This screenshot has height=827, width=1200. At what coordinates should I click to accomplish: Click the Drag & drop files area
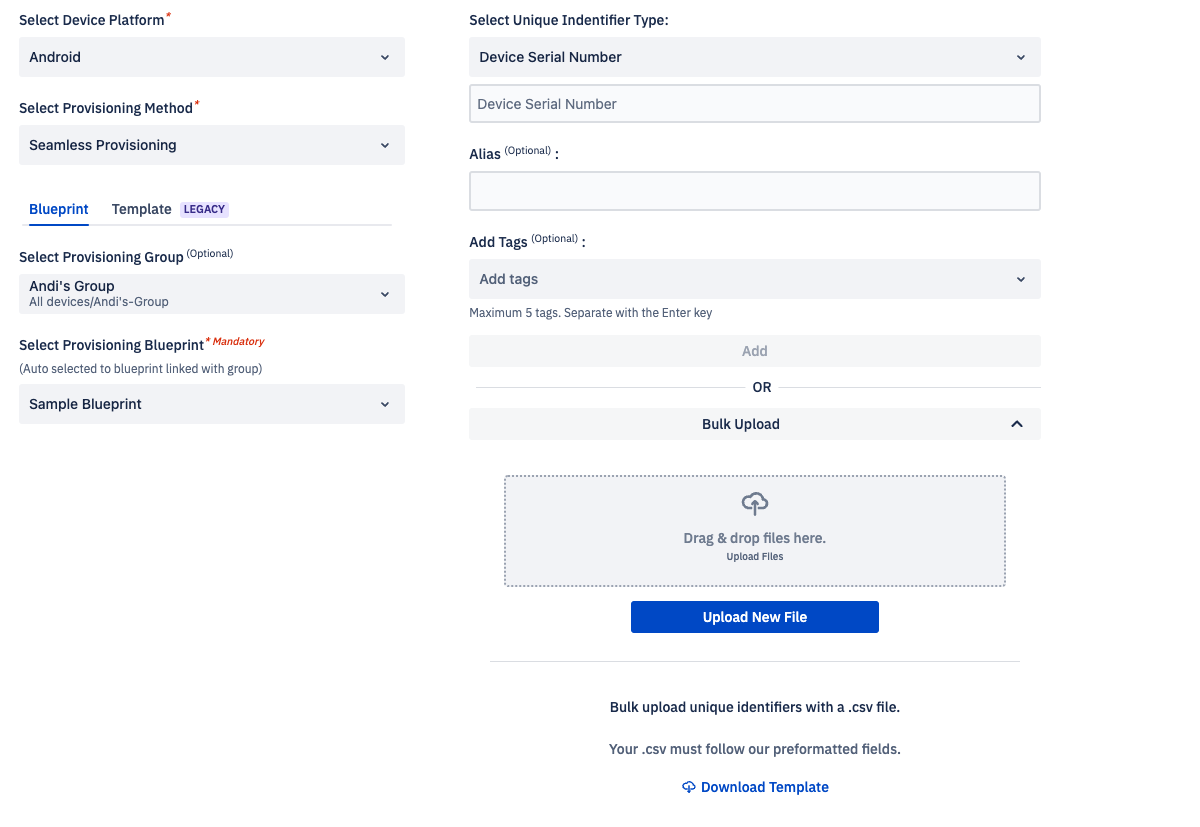click(755, 531)
